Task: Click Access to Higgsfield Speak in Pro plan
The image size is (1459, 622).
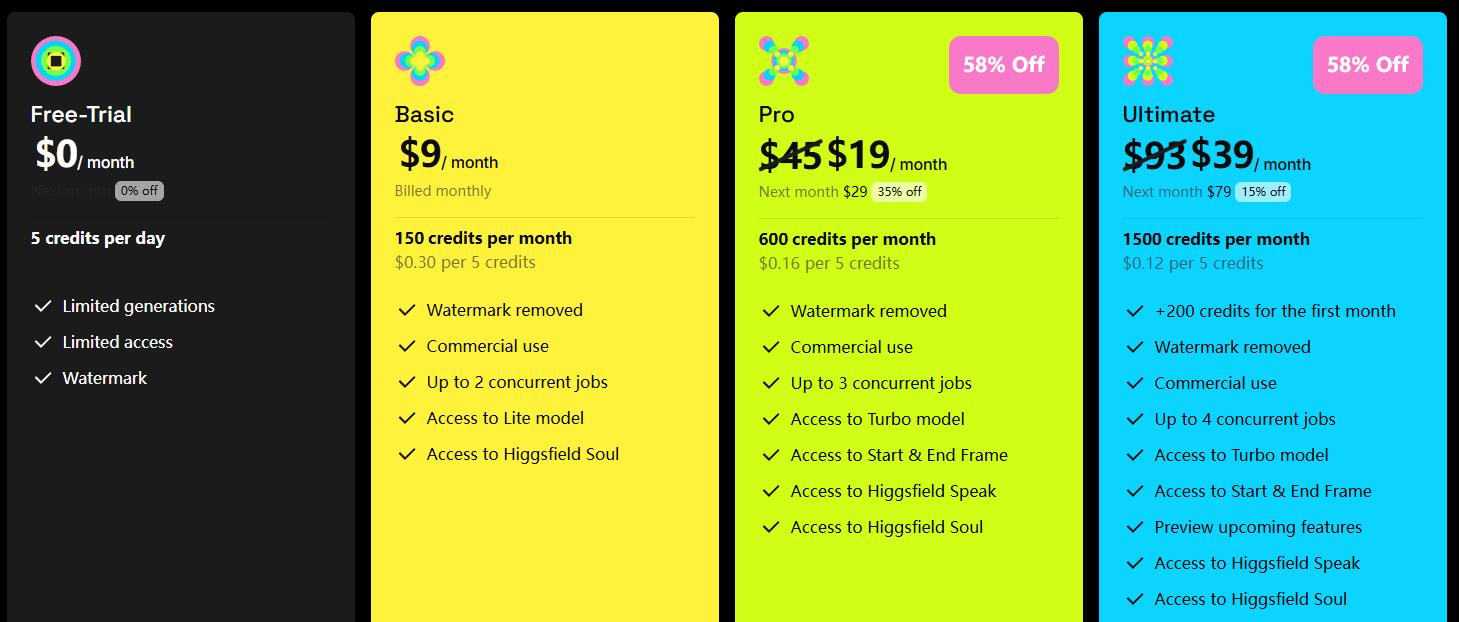Action: coord(893,491)
